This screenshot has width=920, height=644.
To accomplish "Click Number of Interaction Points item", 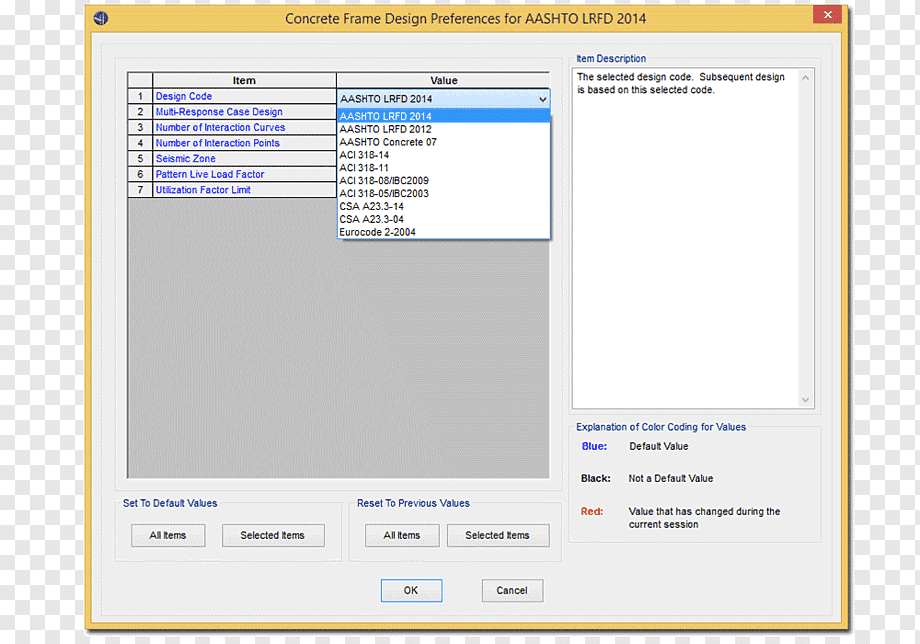I will coord(244,143).
